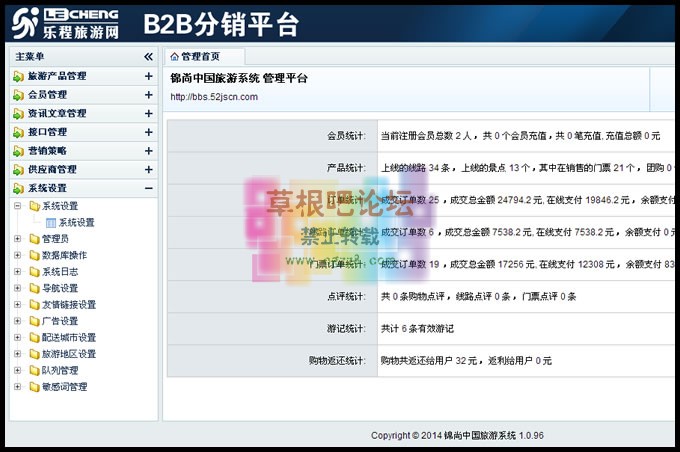The image size is (680, 452).
Task: Click the accordion icon beside 系统设置
Action: tap(18, 188)
